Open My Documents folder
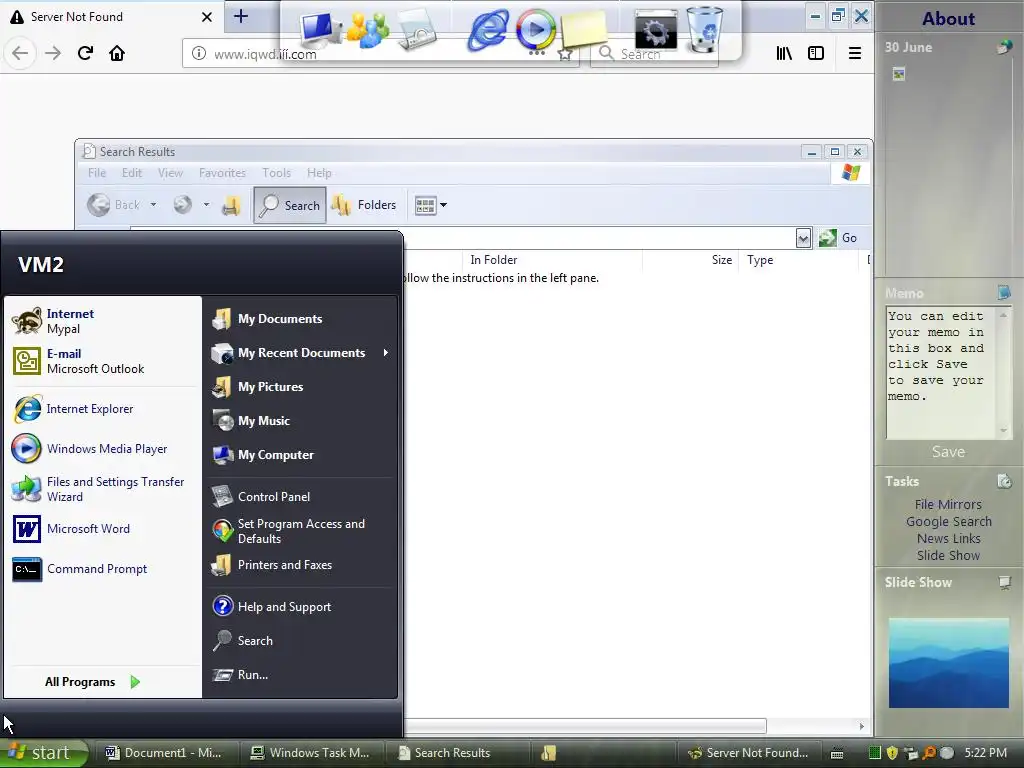The image size is (1024, 768). [300, 319]
